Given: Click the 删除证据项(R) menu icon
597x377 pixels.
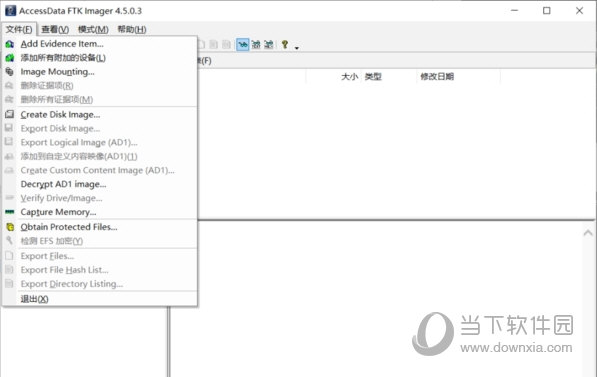Looking at the screenshot, I should 10,86.
